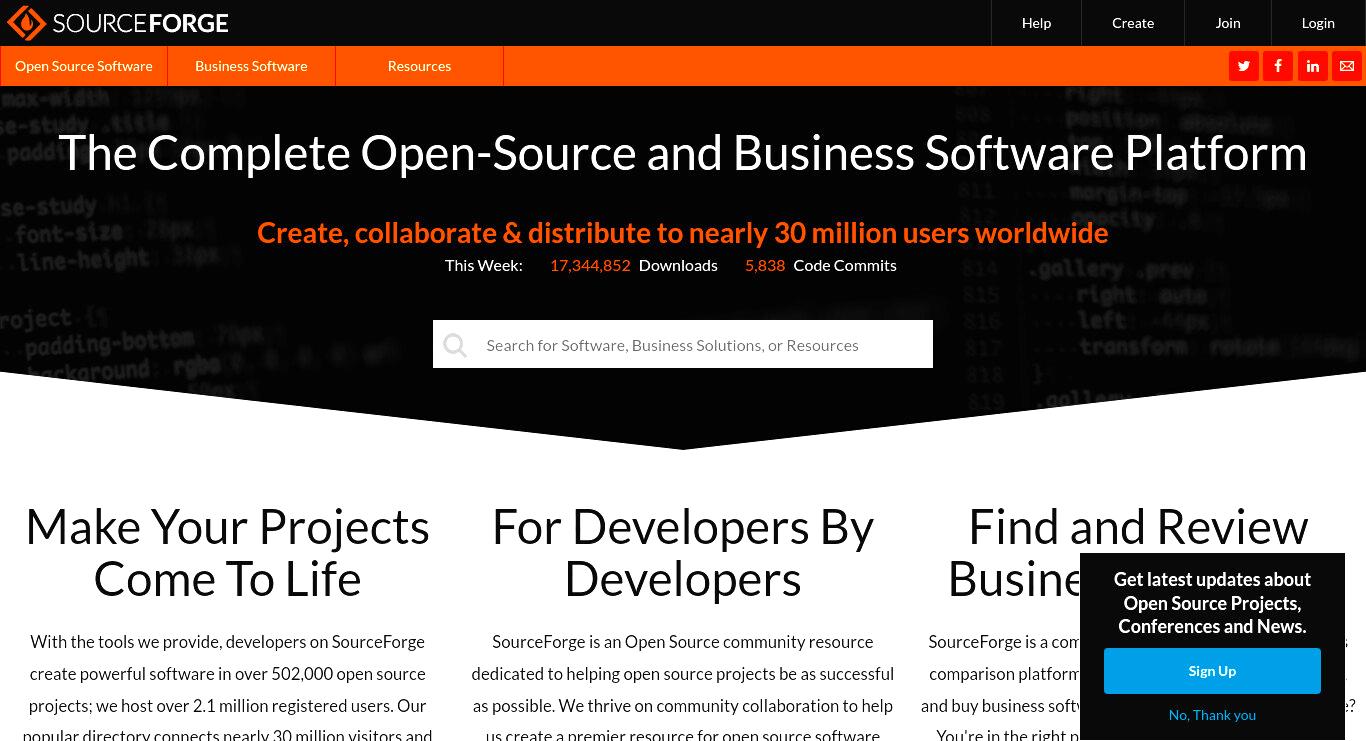Viewport: 1366px width, 741px height.
Task: Click the email envelope share icon
Action: coord(1347,66)
